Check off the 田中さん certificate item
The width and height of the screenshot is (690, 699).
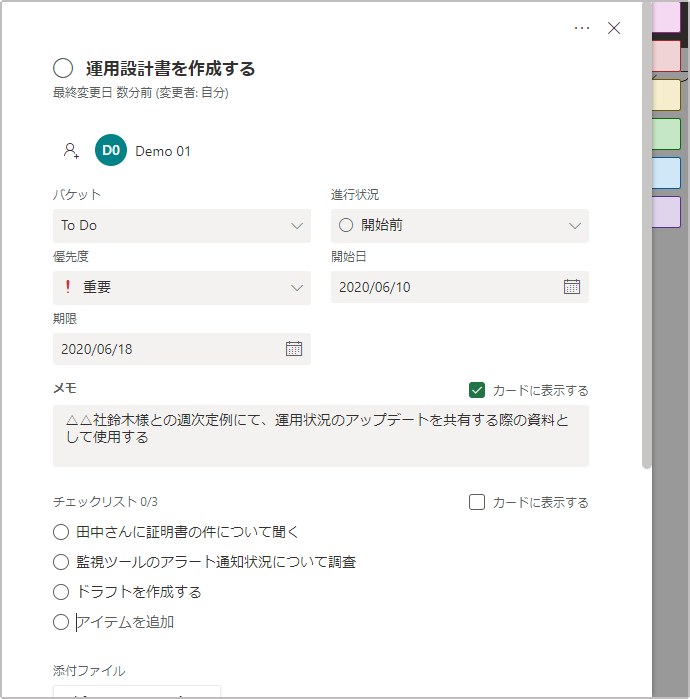pyautogui.click(x=61, y=532)
